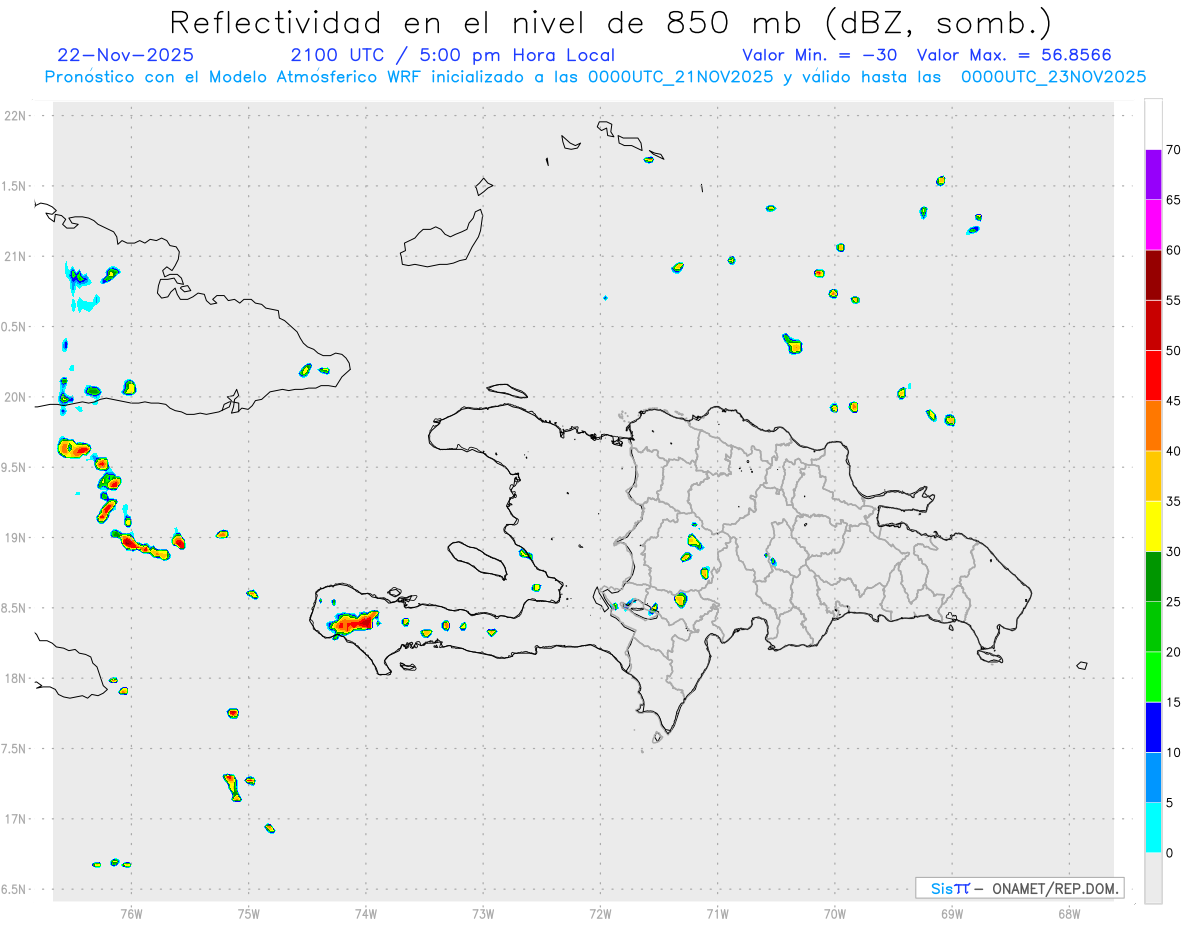The width and height of the screenshot is (1200, 927).
Task: Select the medium green 20–25 dBZ band
Action: [1153, 627]
